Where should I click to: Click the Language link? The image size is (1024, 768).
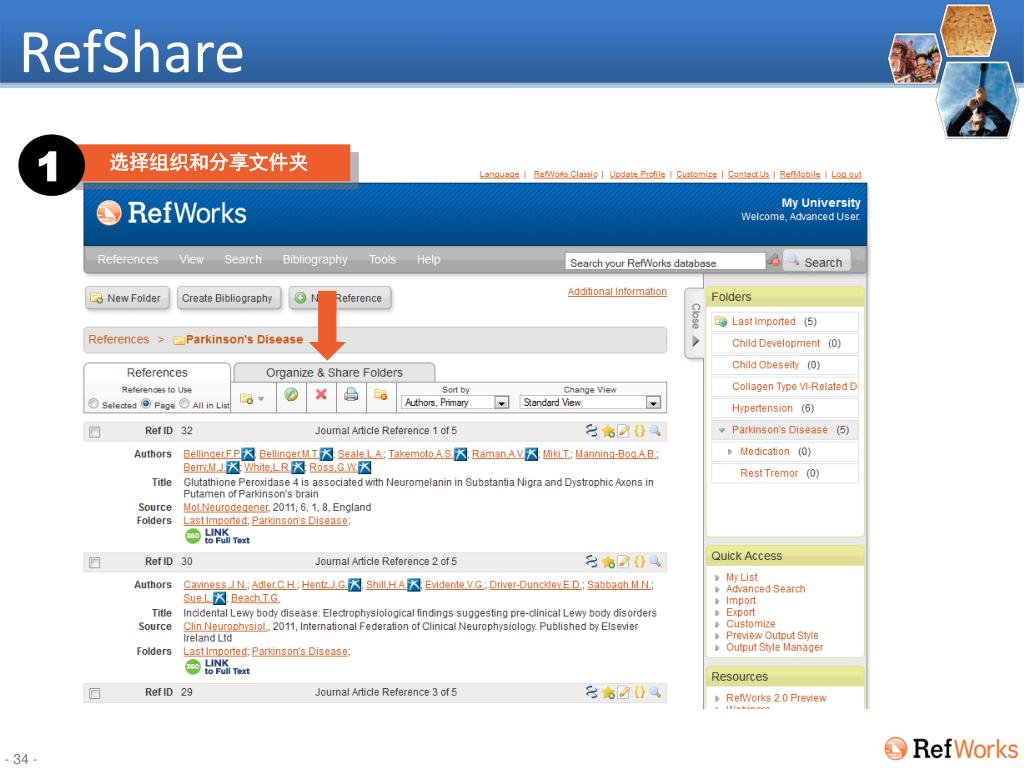pyautogui.click(x=499, y=174)
